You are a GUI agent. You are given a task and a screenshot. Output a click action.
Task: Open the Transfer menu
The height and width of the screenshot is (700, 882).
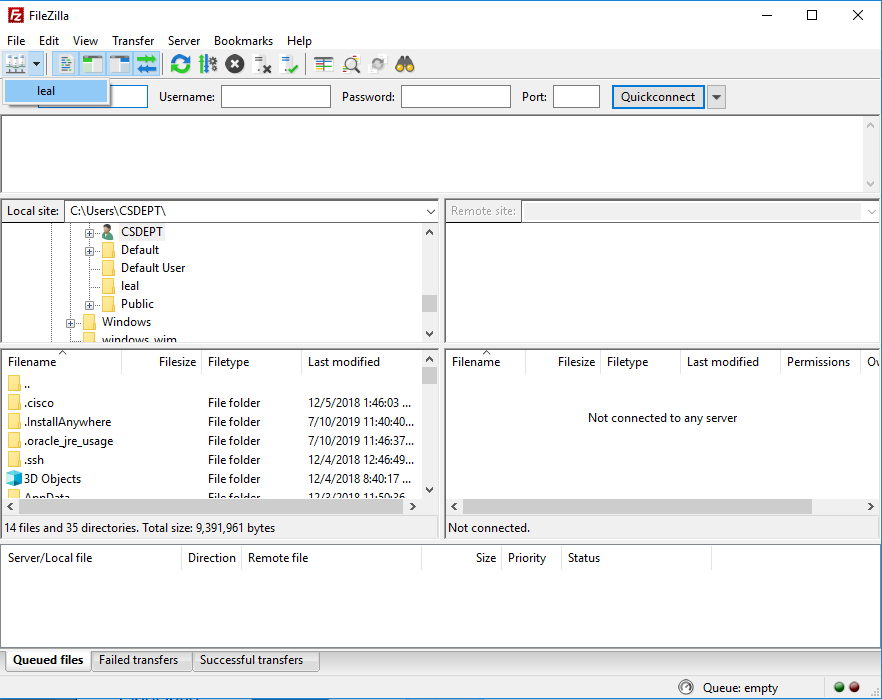pyautogui.click(x=133, y=41)
